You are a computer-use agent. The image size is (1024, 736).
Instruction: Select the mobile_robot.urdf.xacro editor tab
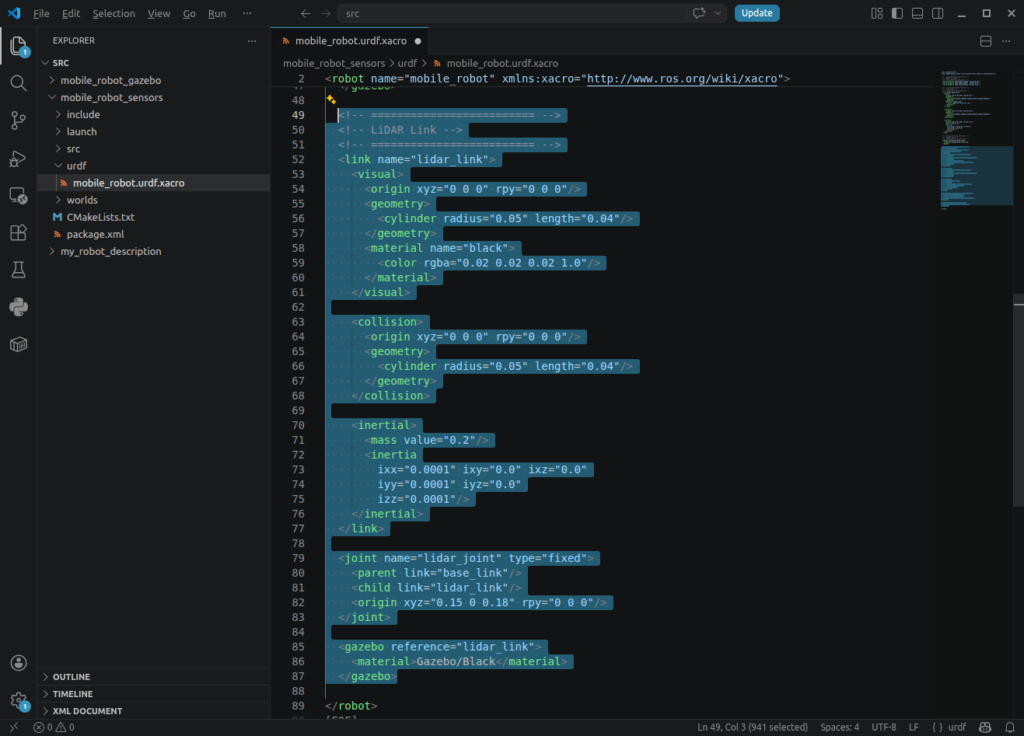point(350,40)
